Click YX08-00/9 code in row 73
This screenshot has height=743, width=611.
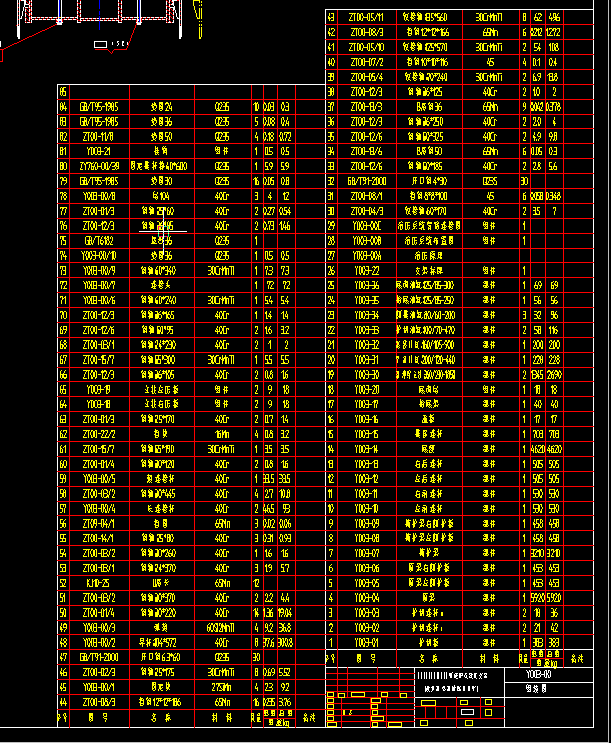(x=99, y=271)
